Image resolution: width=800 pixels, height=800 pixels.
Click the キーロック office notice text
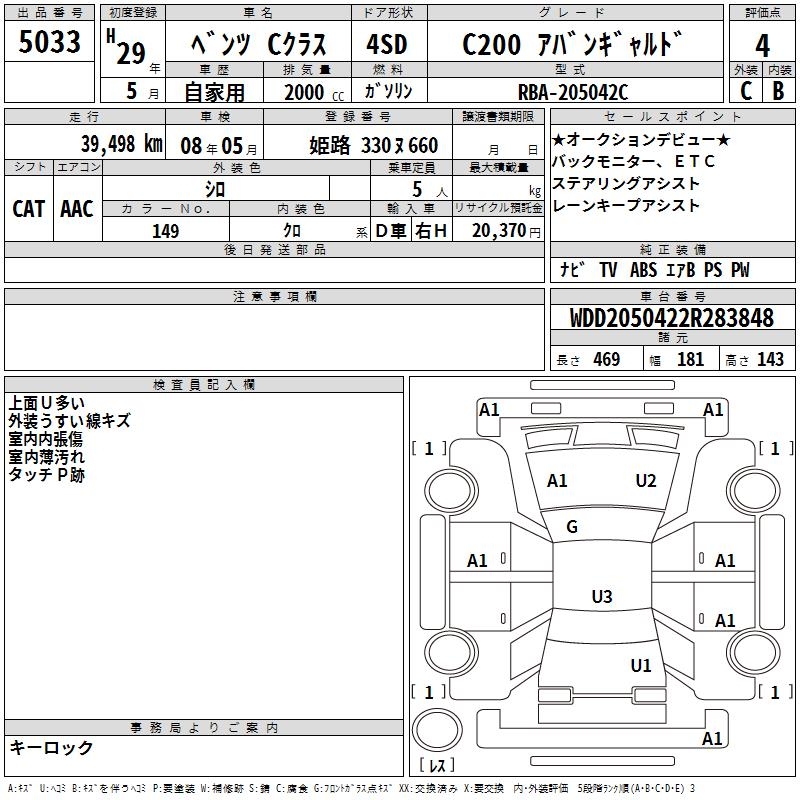(51, 748)
